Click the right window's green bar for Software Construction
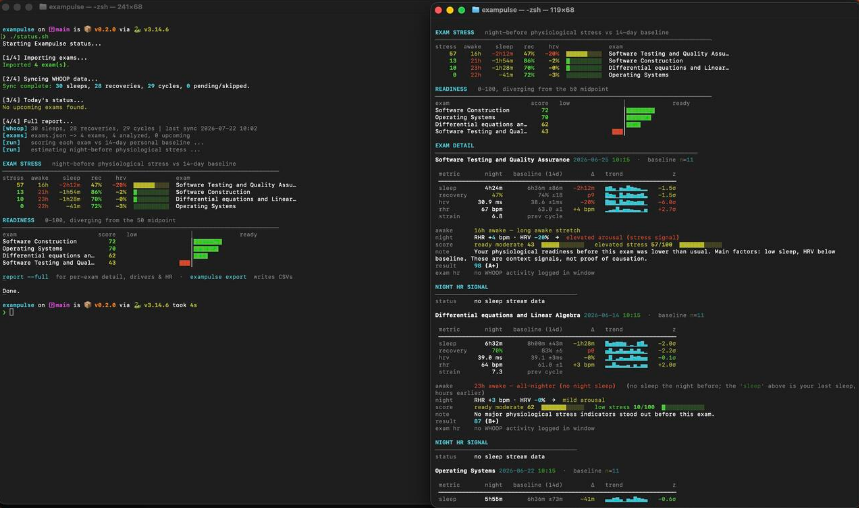Screen dimensions: 859x508 [x=640, y=111]
